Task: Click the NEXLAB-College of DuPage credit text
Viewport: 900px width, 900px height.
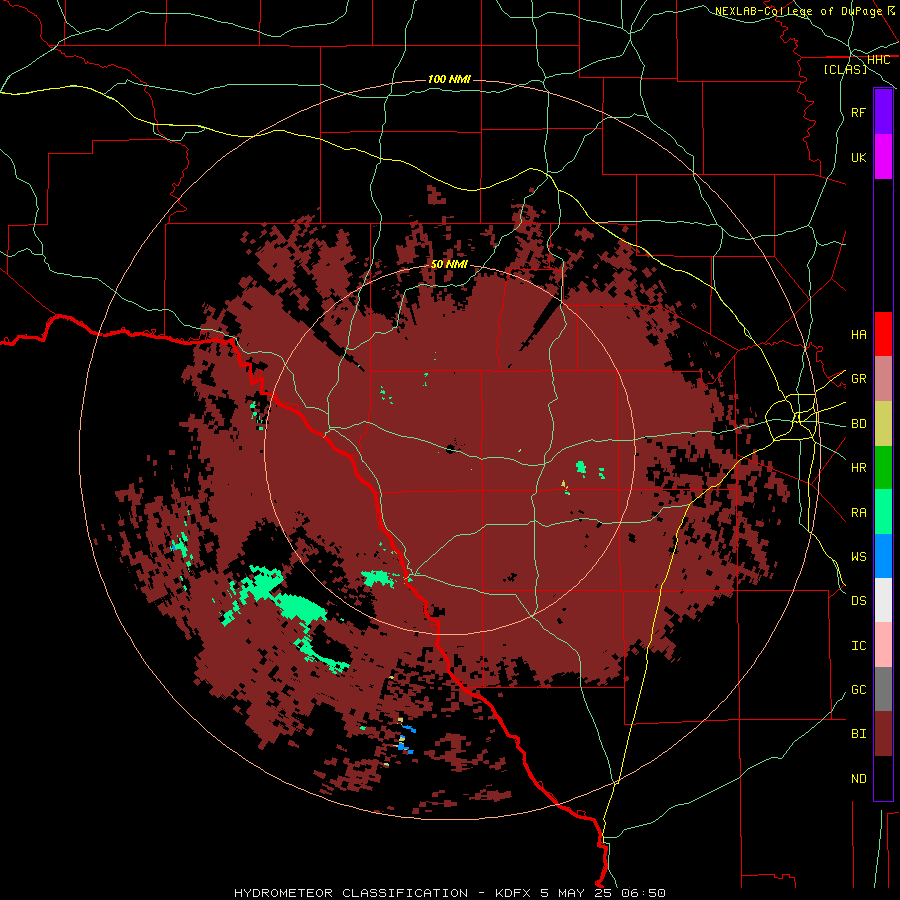Action: (799, 11)
